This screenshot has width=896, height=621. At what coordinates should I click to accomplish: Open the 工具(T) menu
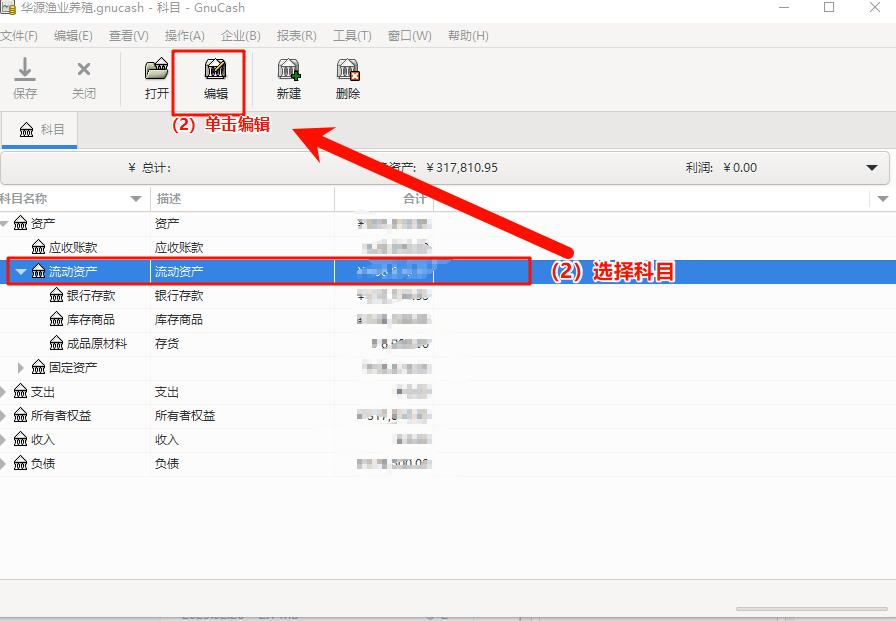click(x=352, y=36)
